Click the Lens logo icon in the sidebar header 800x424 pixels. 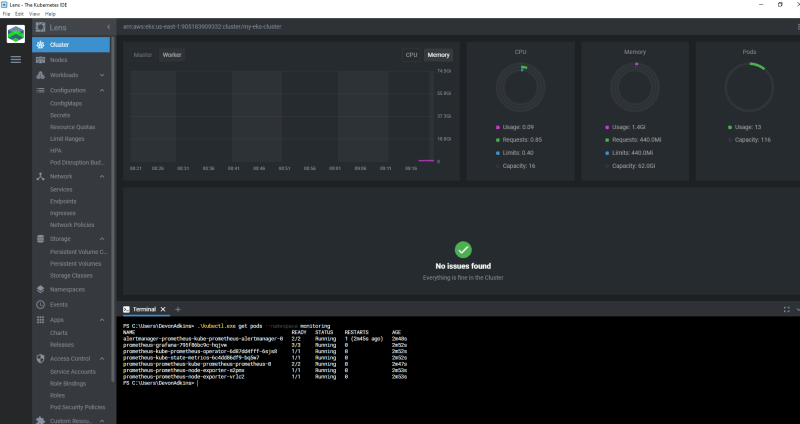coord(40,27)
